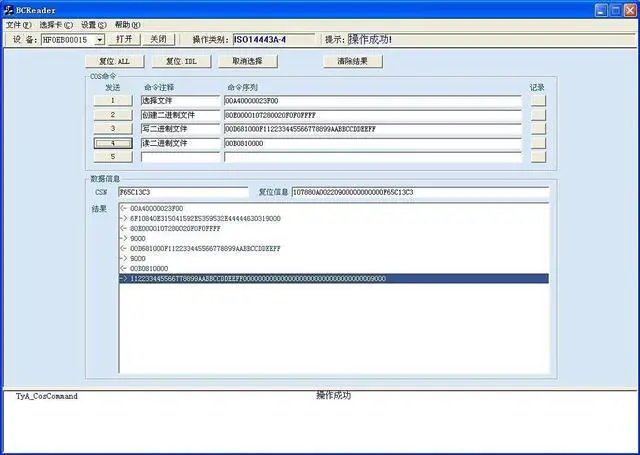The height and width of the screenshot is (455, 640).
Task: Click the 记录 button for row 1
Action: coord(538,101)
